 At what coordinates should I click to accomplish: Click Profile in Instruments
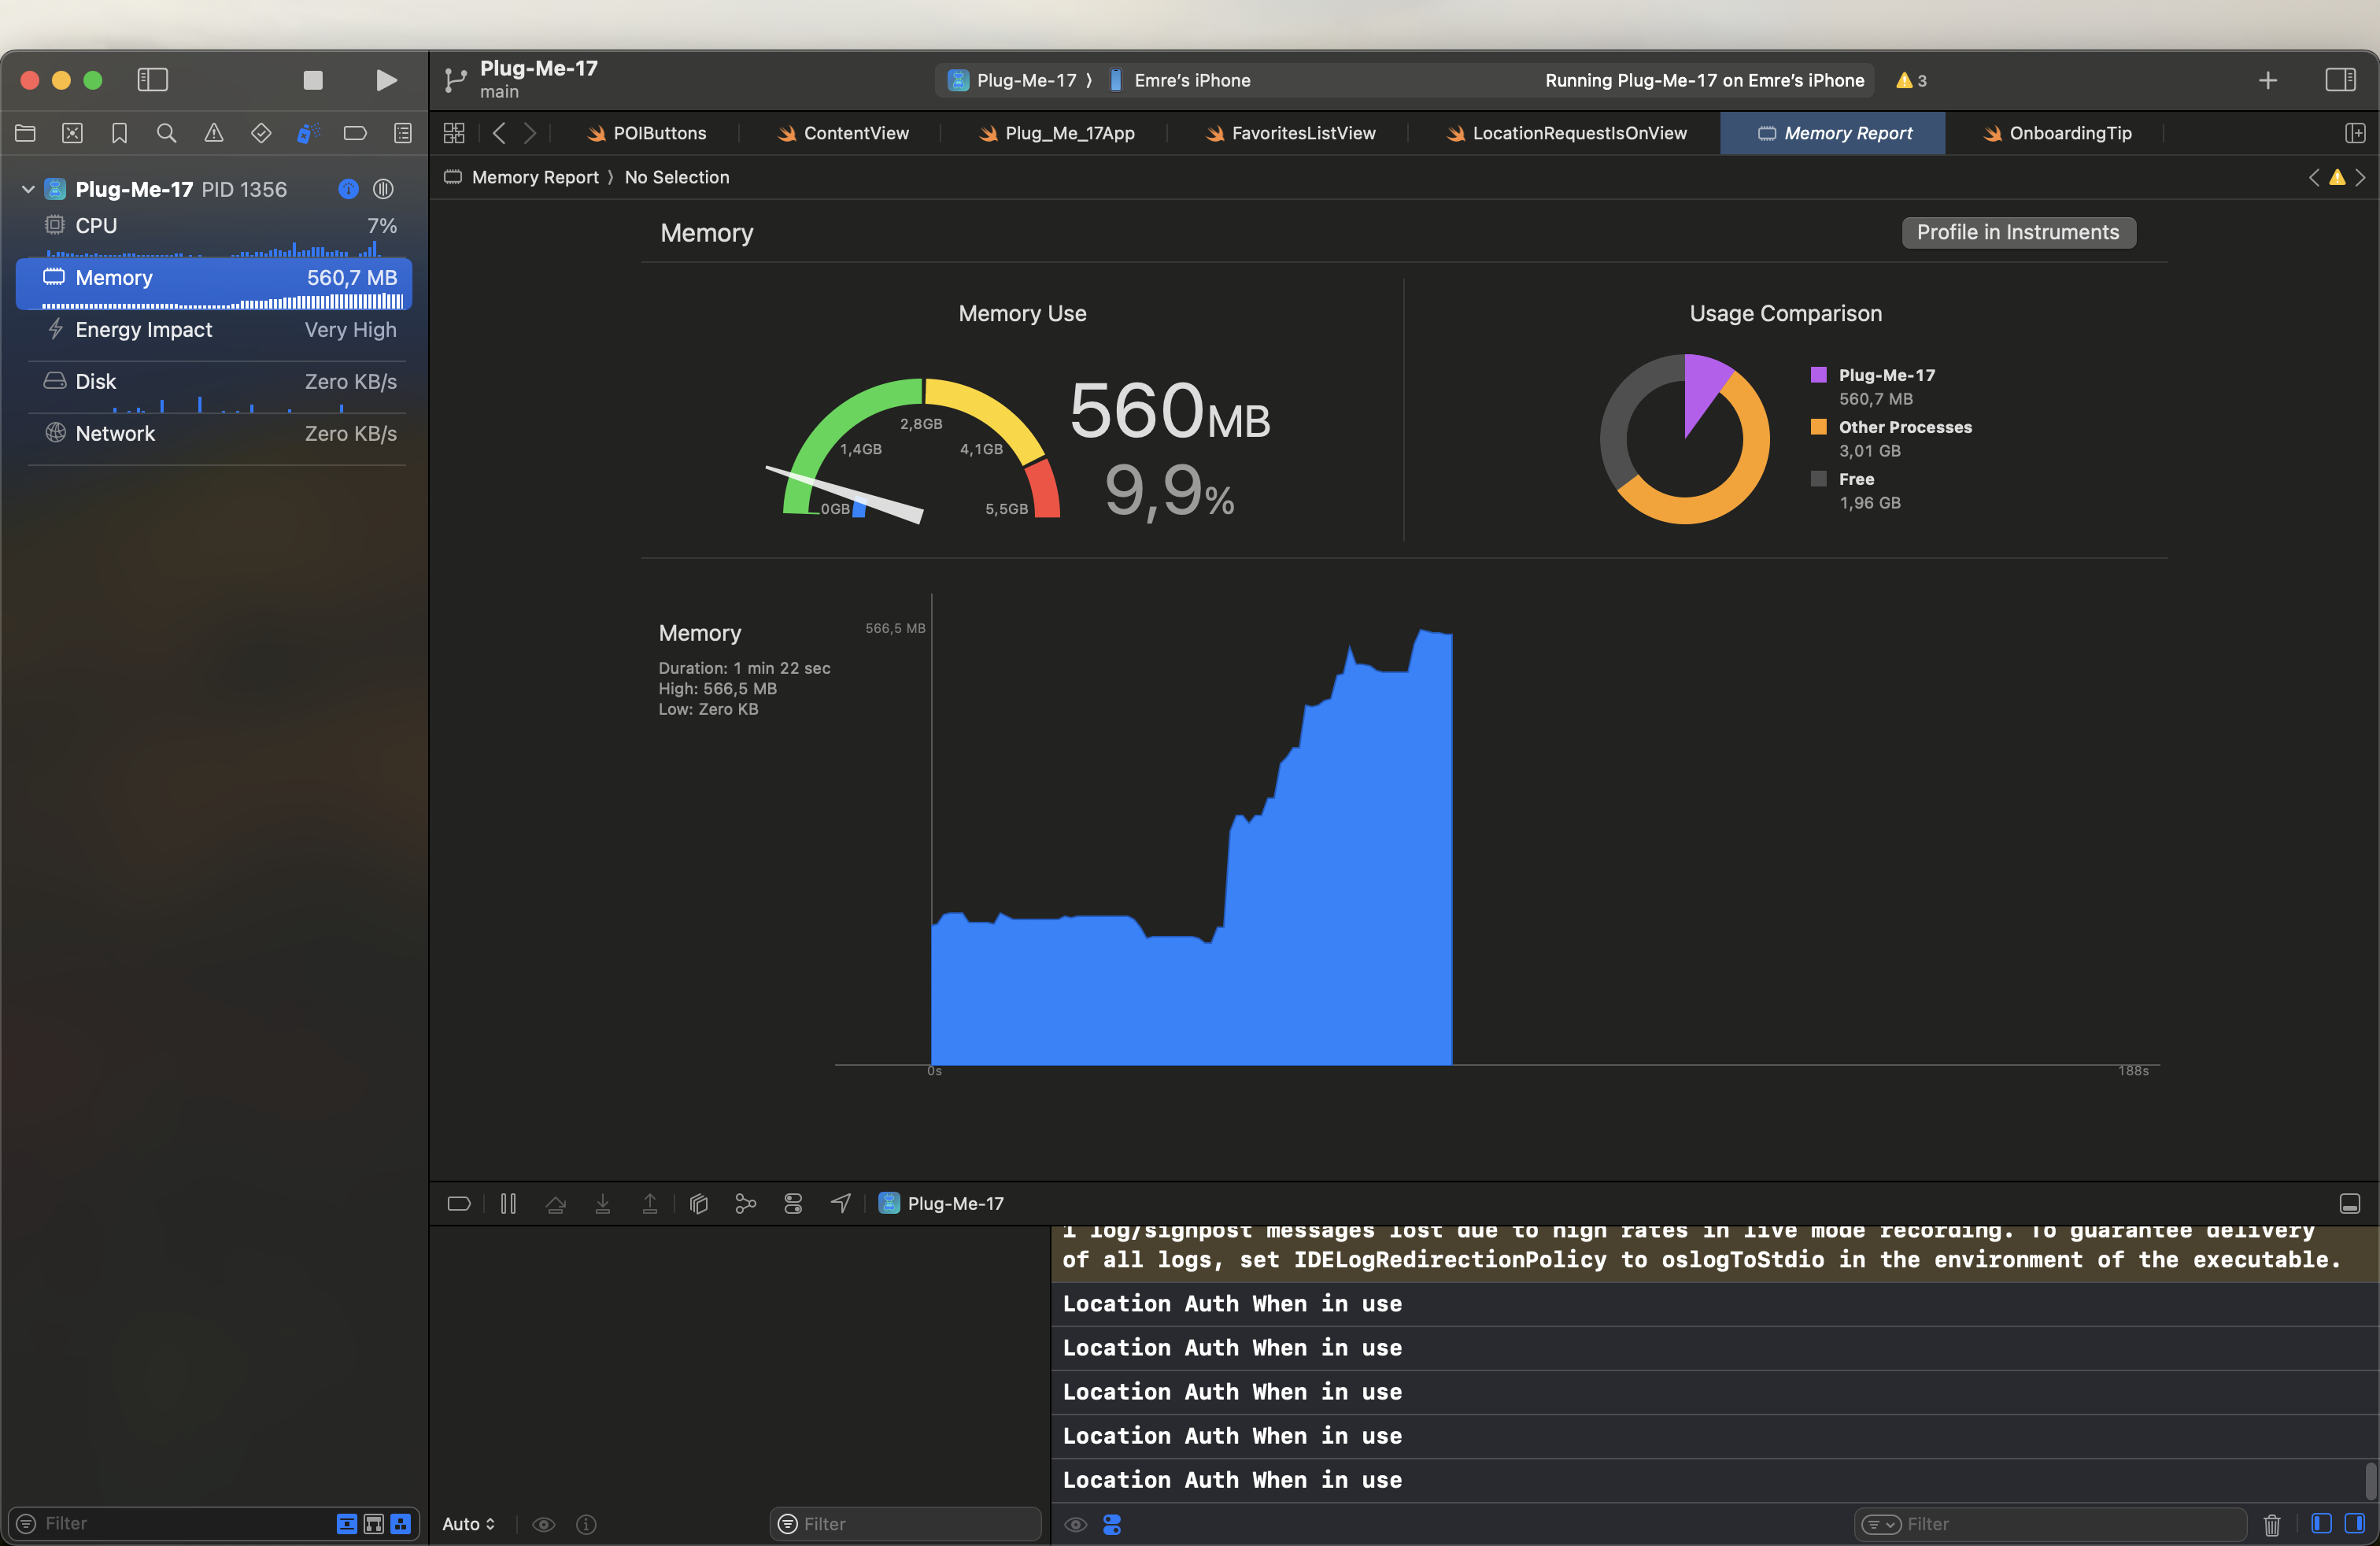click(2018, 232)
